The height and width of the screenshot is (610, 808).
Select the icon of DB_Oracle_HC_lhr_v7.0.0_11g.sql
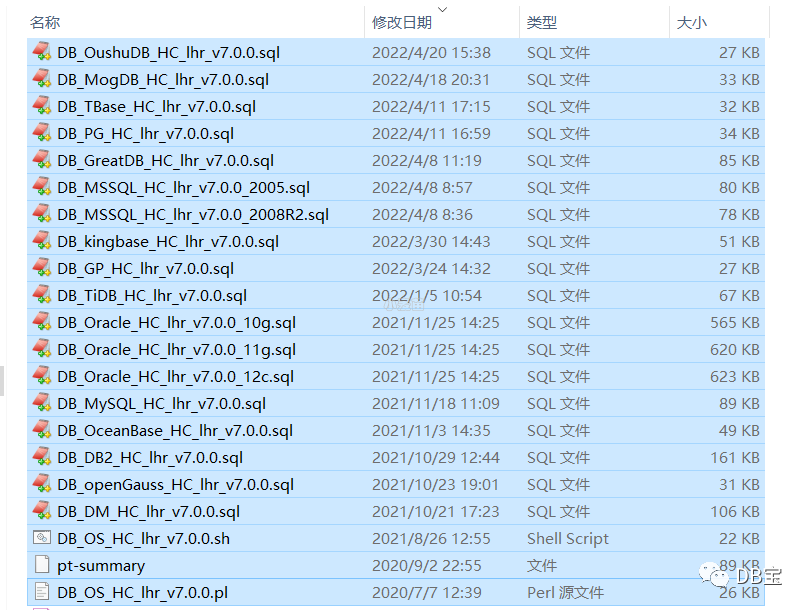[42, 349]
